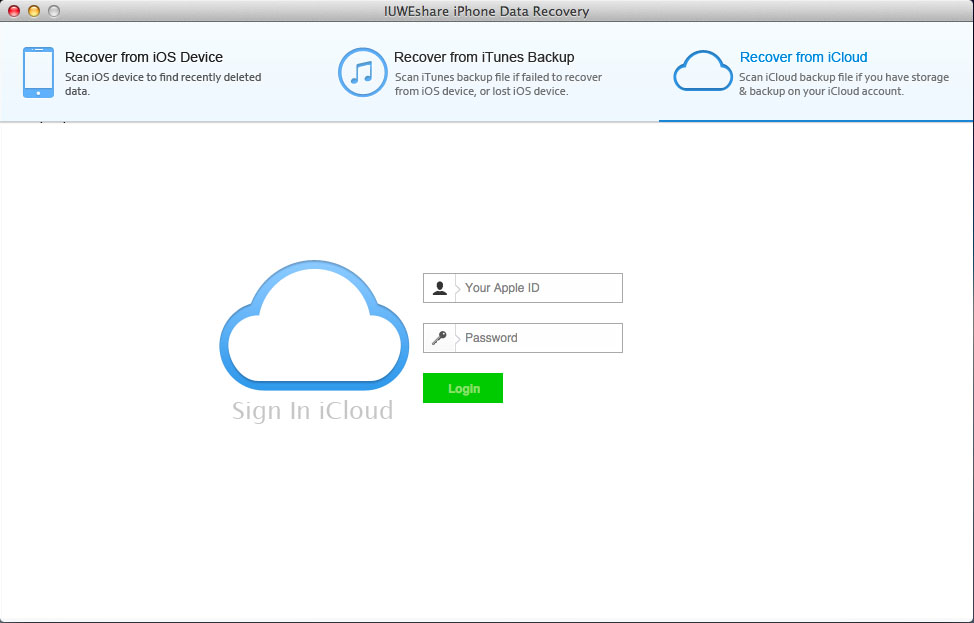
Task: Click the 'Sign In iCloud' text
Action: coord(312,411)
